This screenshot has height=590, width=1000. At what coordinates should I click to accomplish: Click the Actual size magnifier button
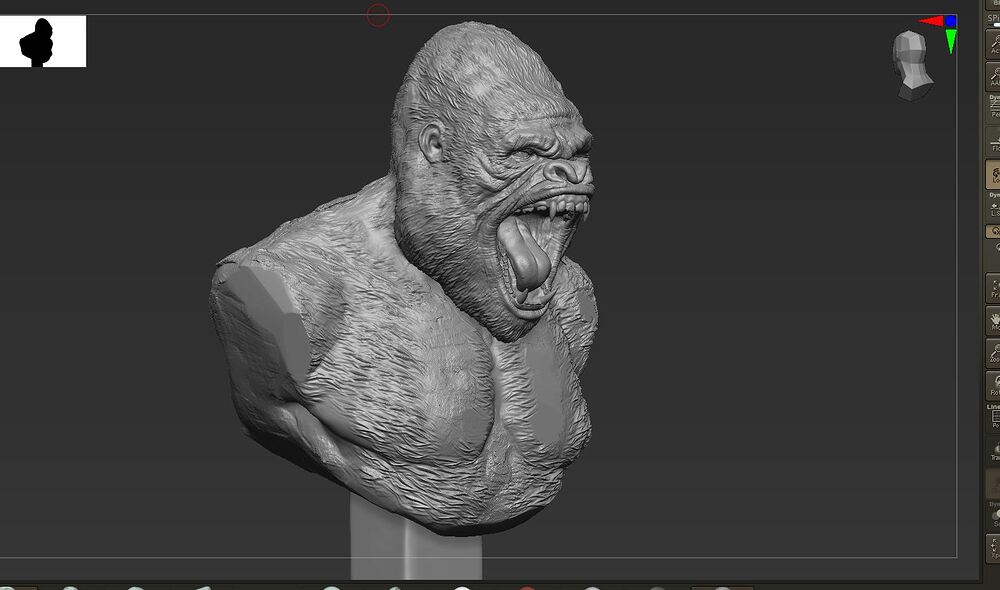pos(994,43)
